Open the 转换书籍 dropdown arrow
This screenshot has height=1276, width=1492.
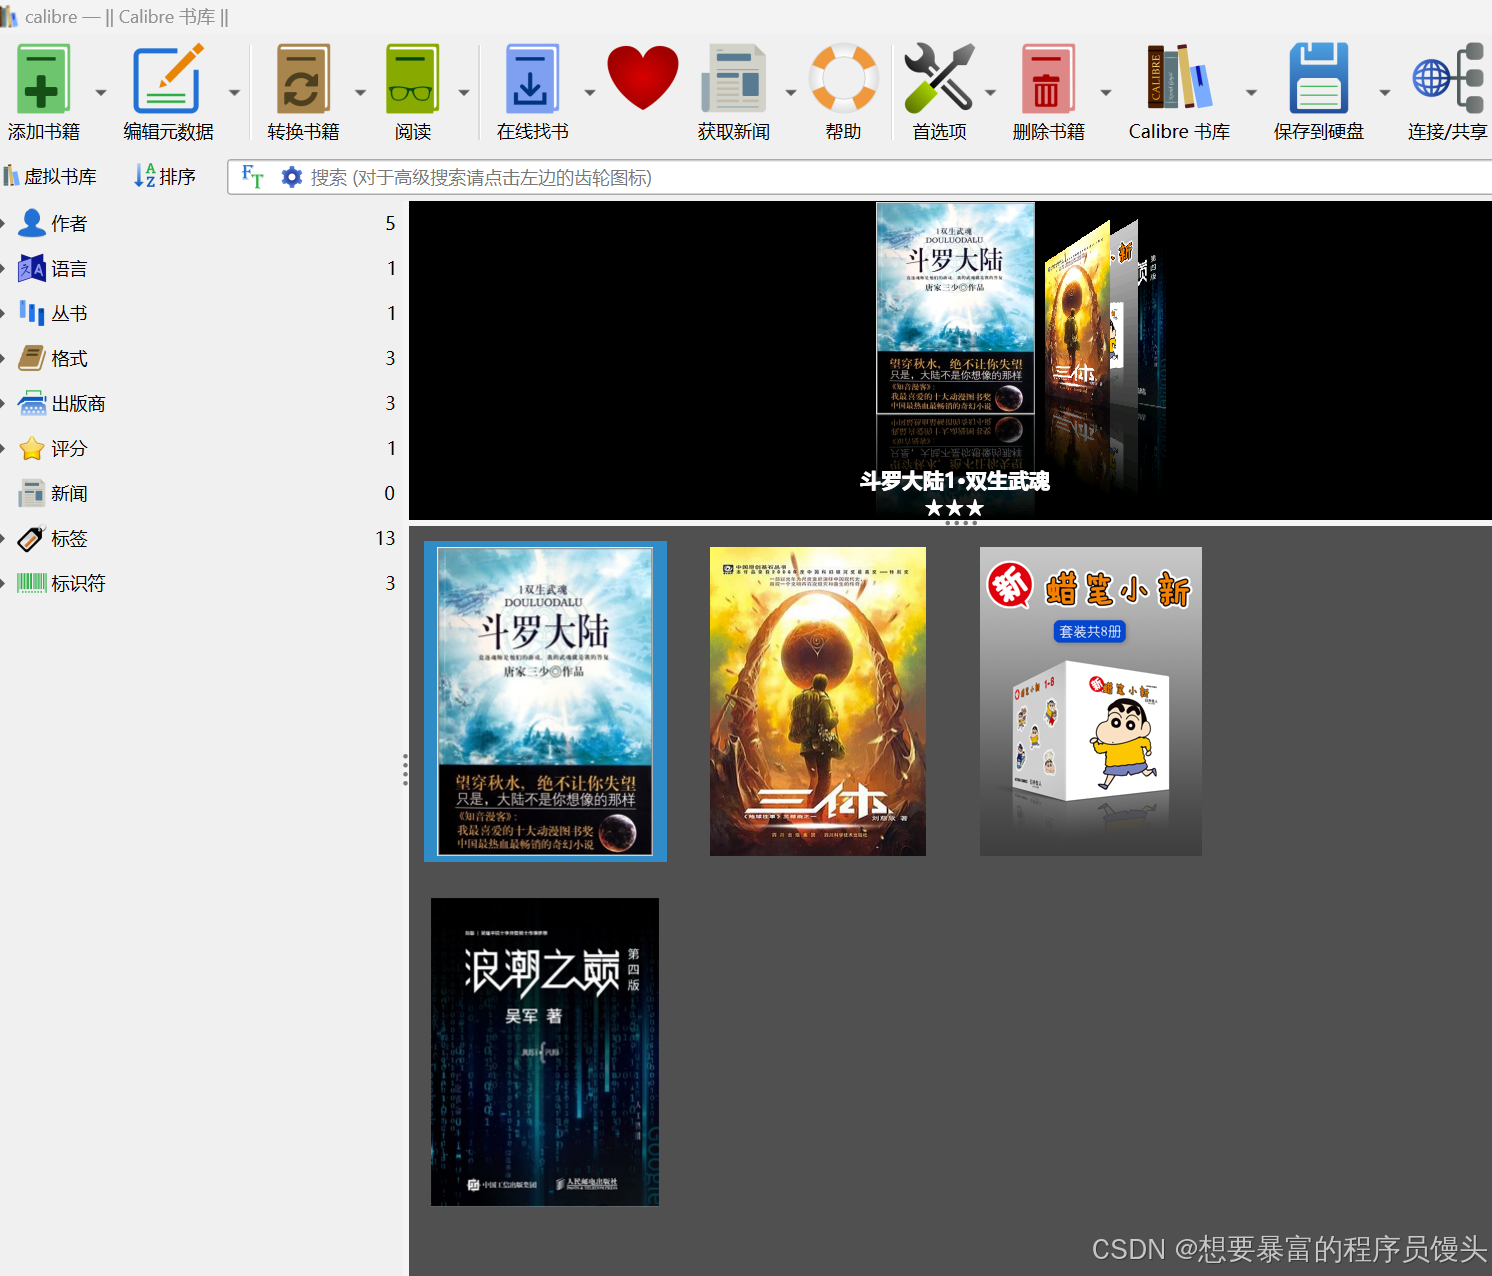pos(360,93)
